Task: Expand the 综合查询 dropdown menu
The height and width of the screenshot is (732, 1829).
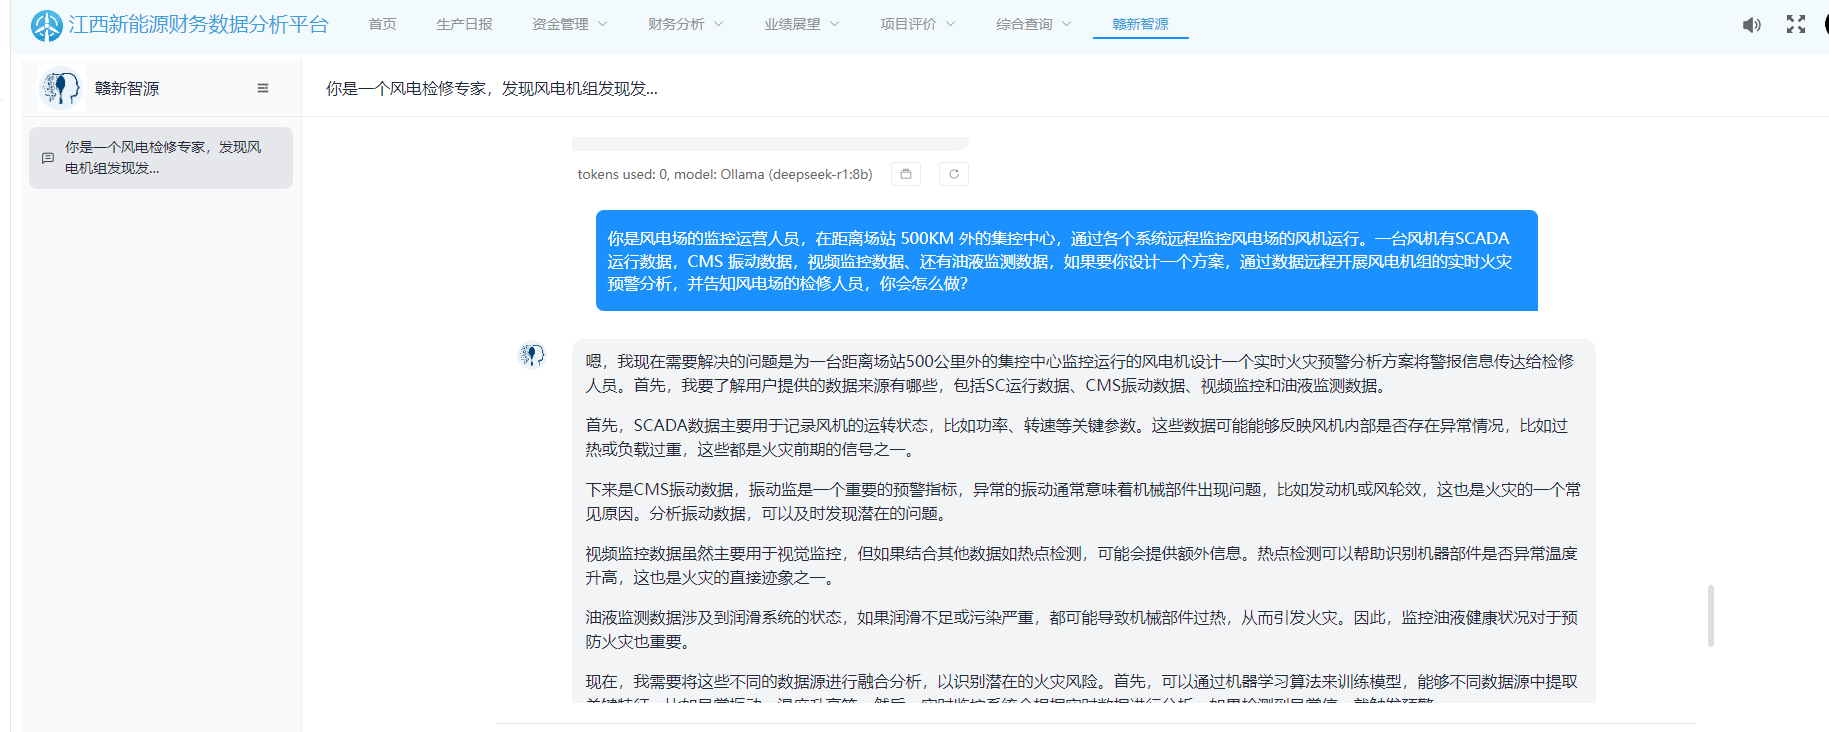Action: (1033, 24)
